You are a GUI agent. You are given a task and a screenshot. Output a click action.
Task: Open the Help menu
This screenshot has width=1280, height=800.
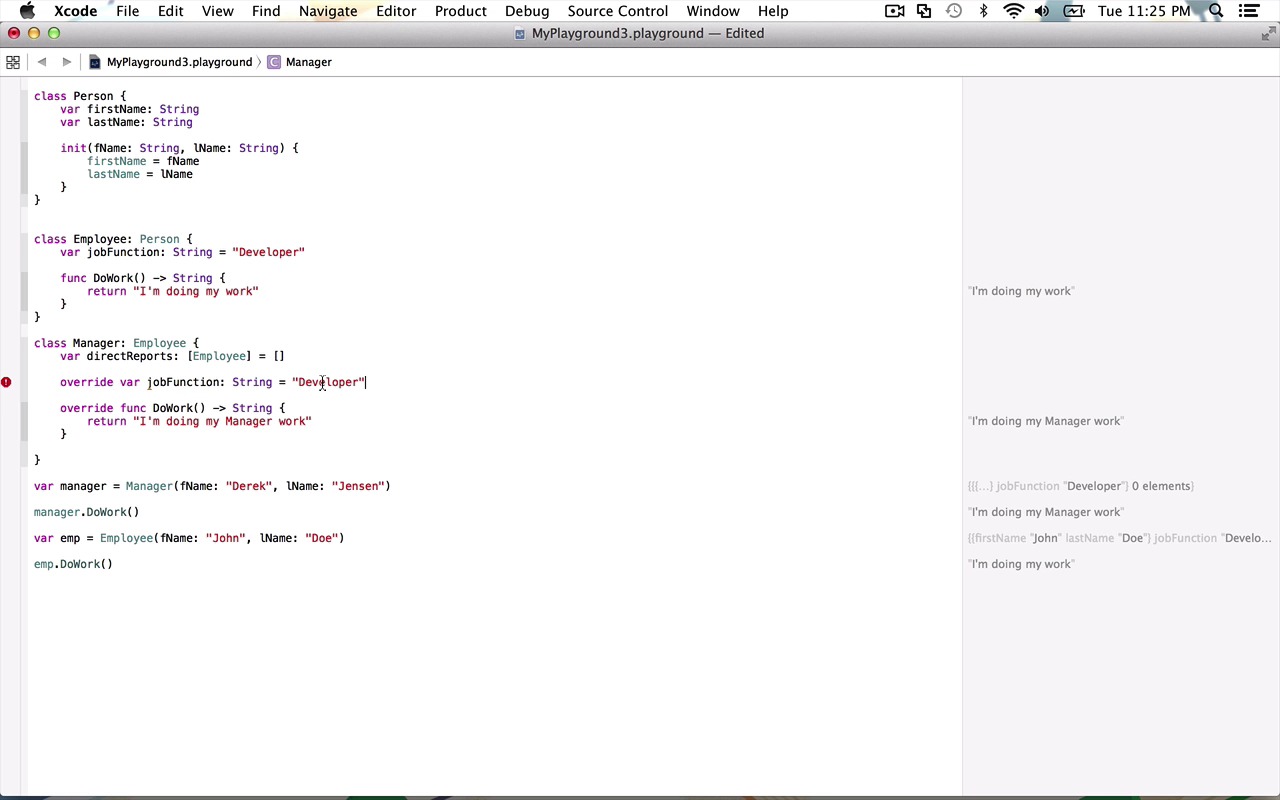point(773,11)
